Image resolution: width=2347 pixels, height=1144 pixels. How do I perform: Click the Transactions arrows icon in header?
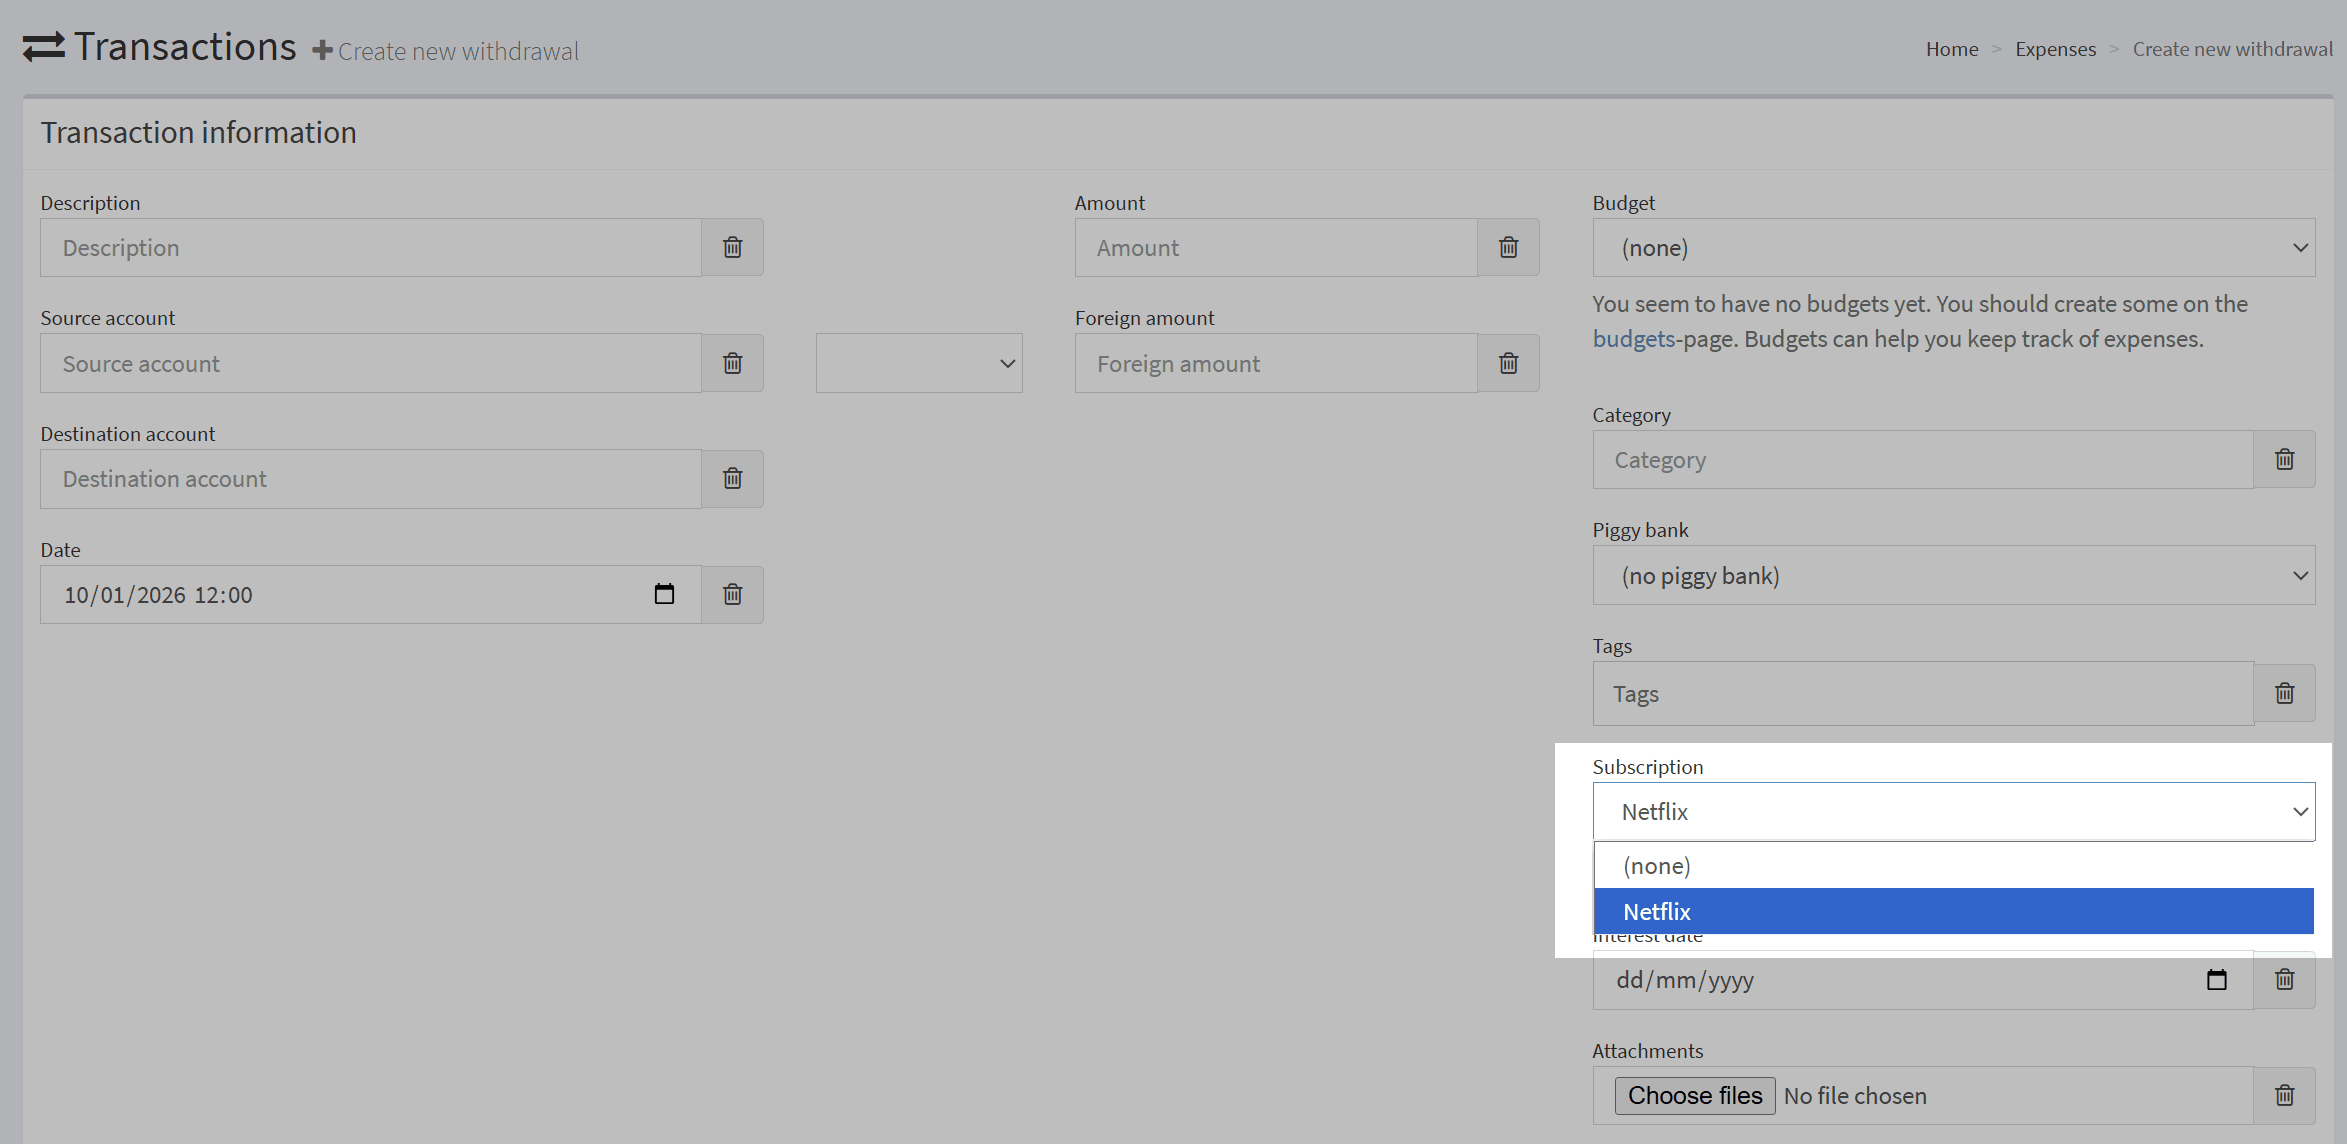(x=44, y=47)
